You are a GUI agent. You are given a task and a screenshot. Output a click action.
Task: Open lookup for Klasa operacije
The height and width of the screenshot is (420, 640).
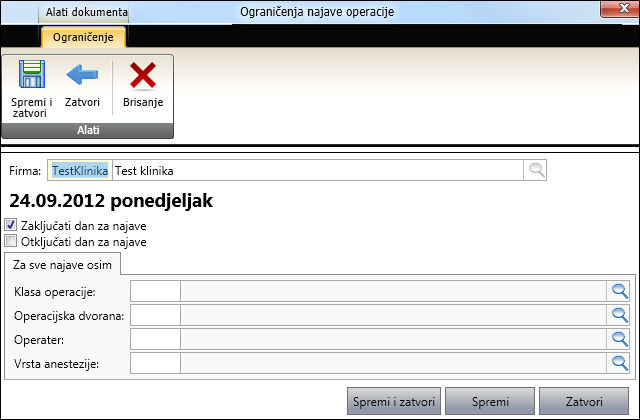click(x=620, y=291)
